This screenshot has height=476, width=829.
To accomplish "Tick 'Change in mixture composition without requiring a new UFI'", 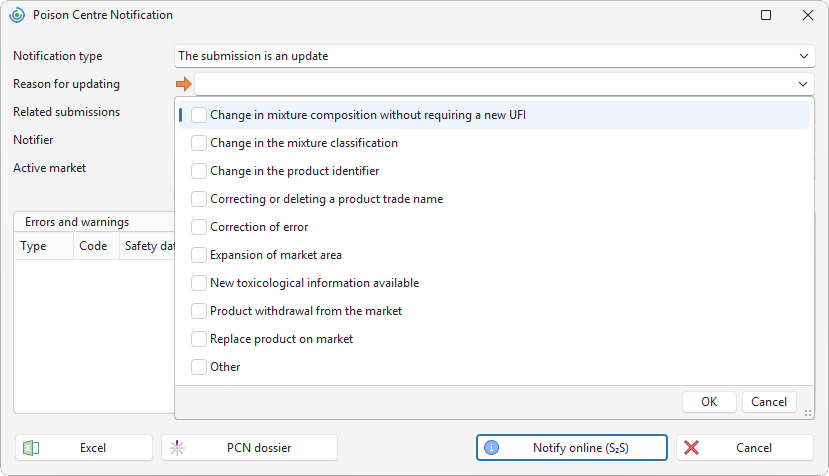I will [x=199, y=115].
